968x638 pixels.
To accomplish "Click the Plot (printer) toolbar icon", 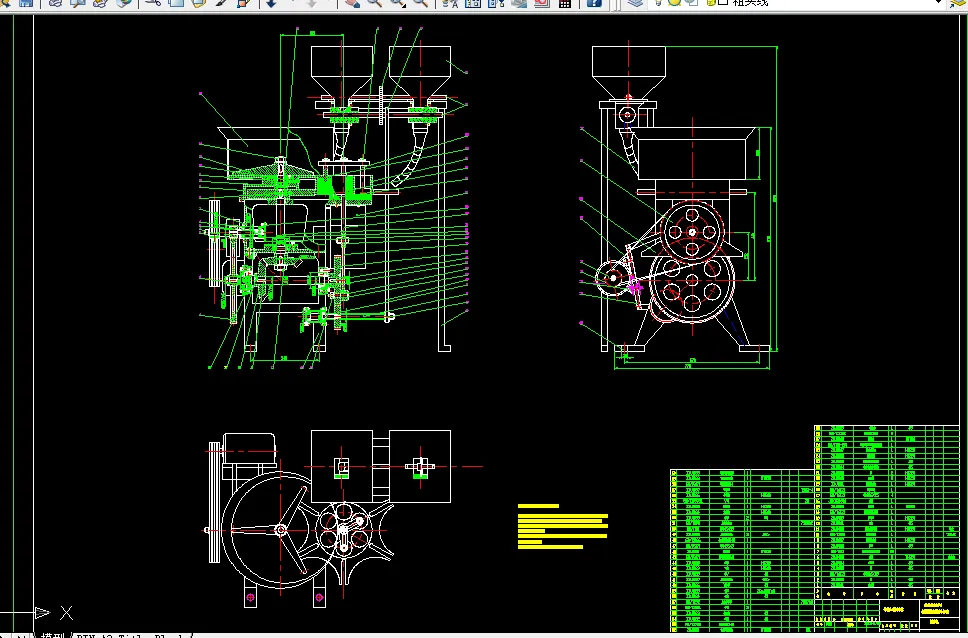I will click(x=55, y=3).
